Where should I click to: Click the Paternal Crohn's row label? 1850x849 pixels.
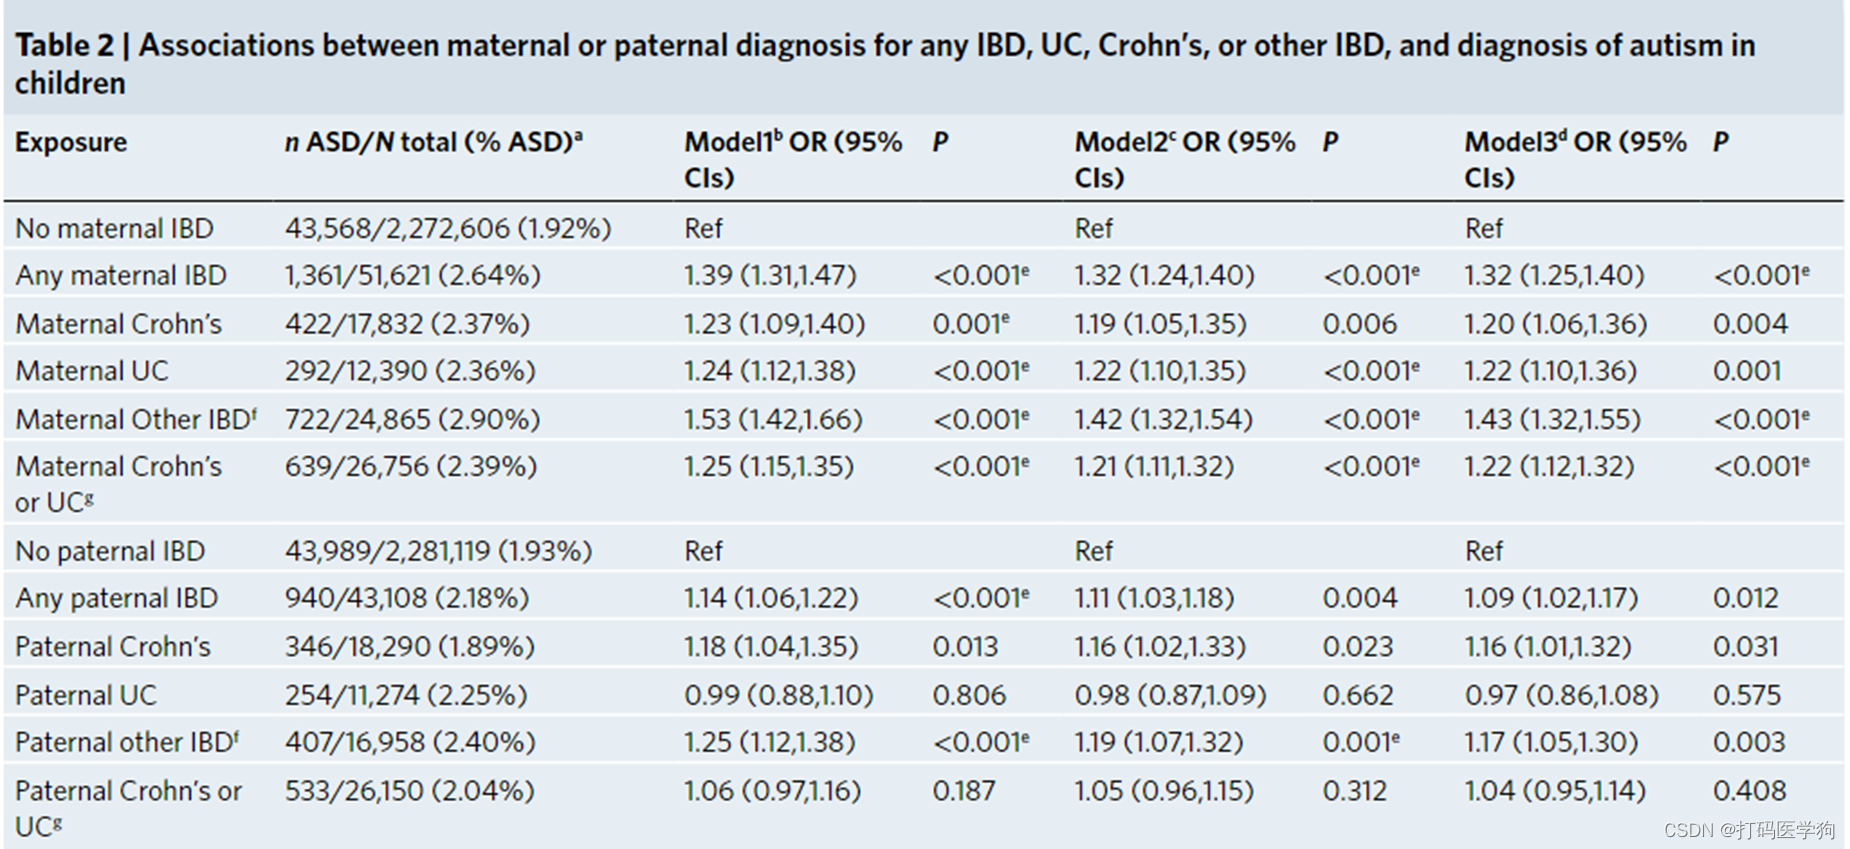(113, 647)
